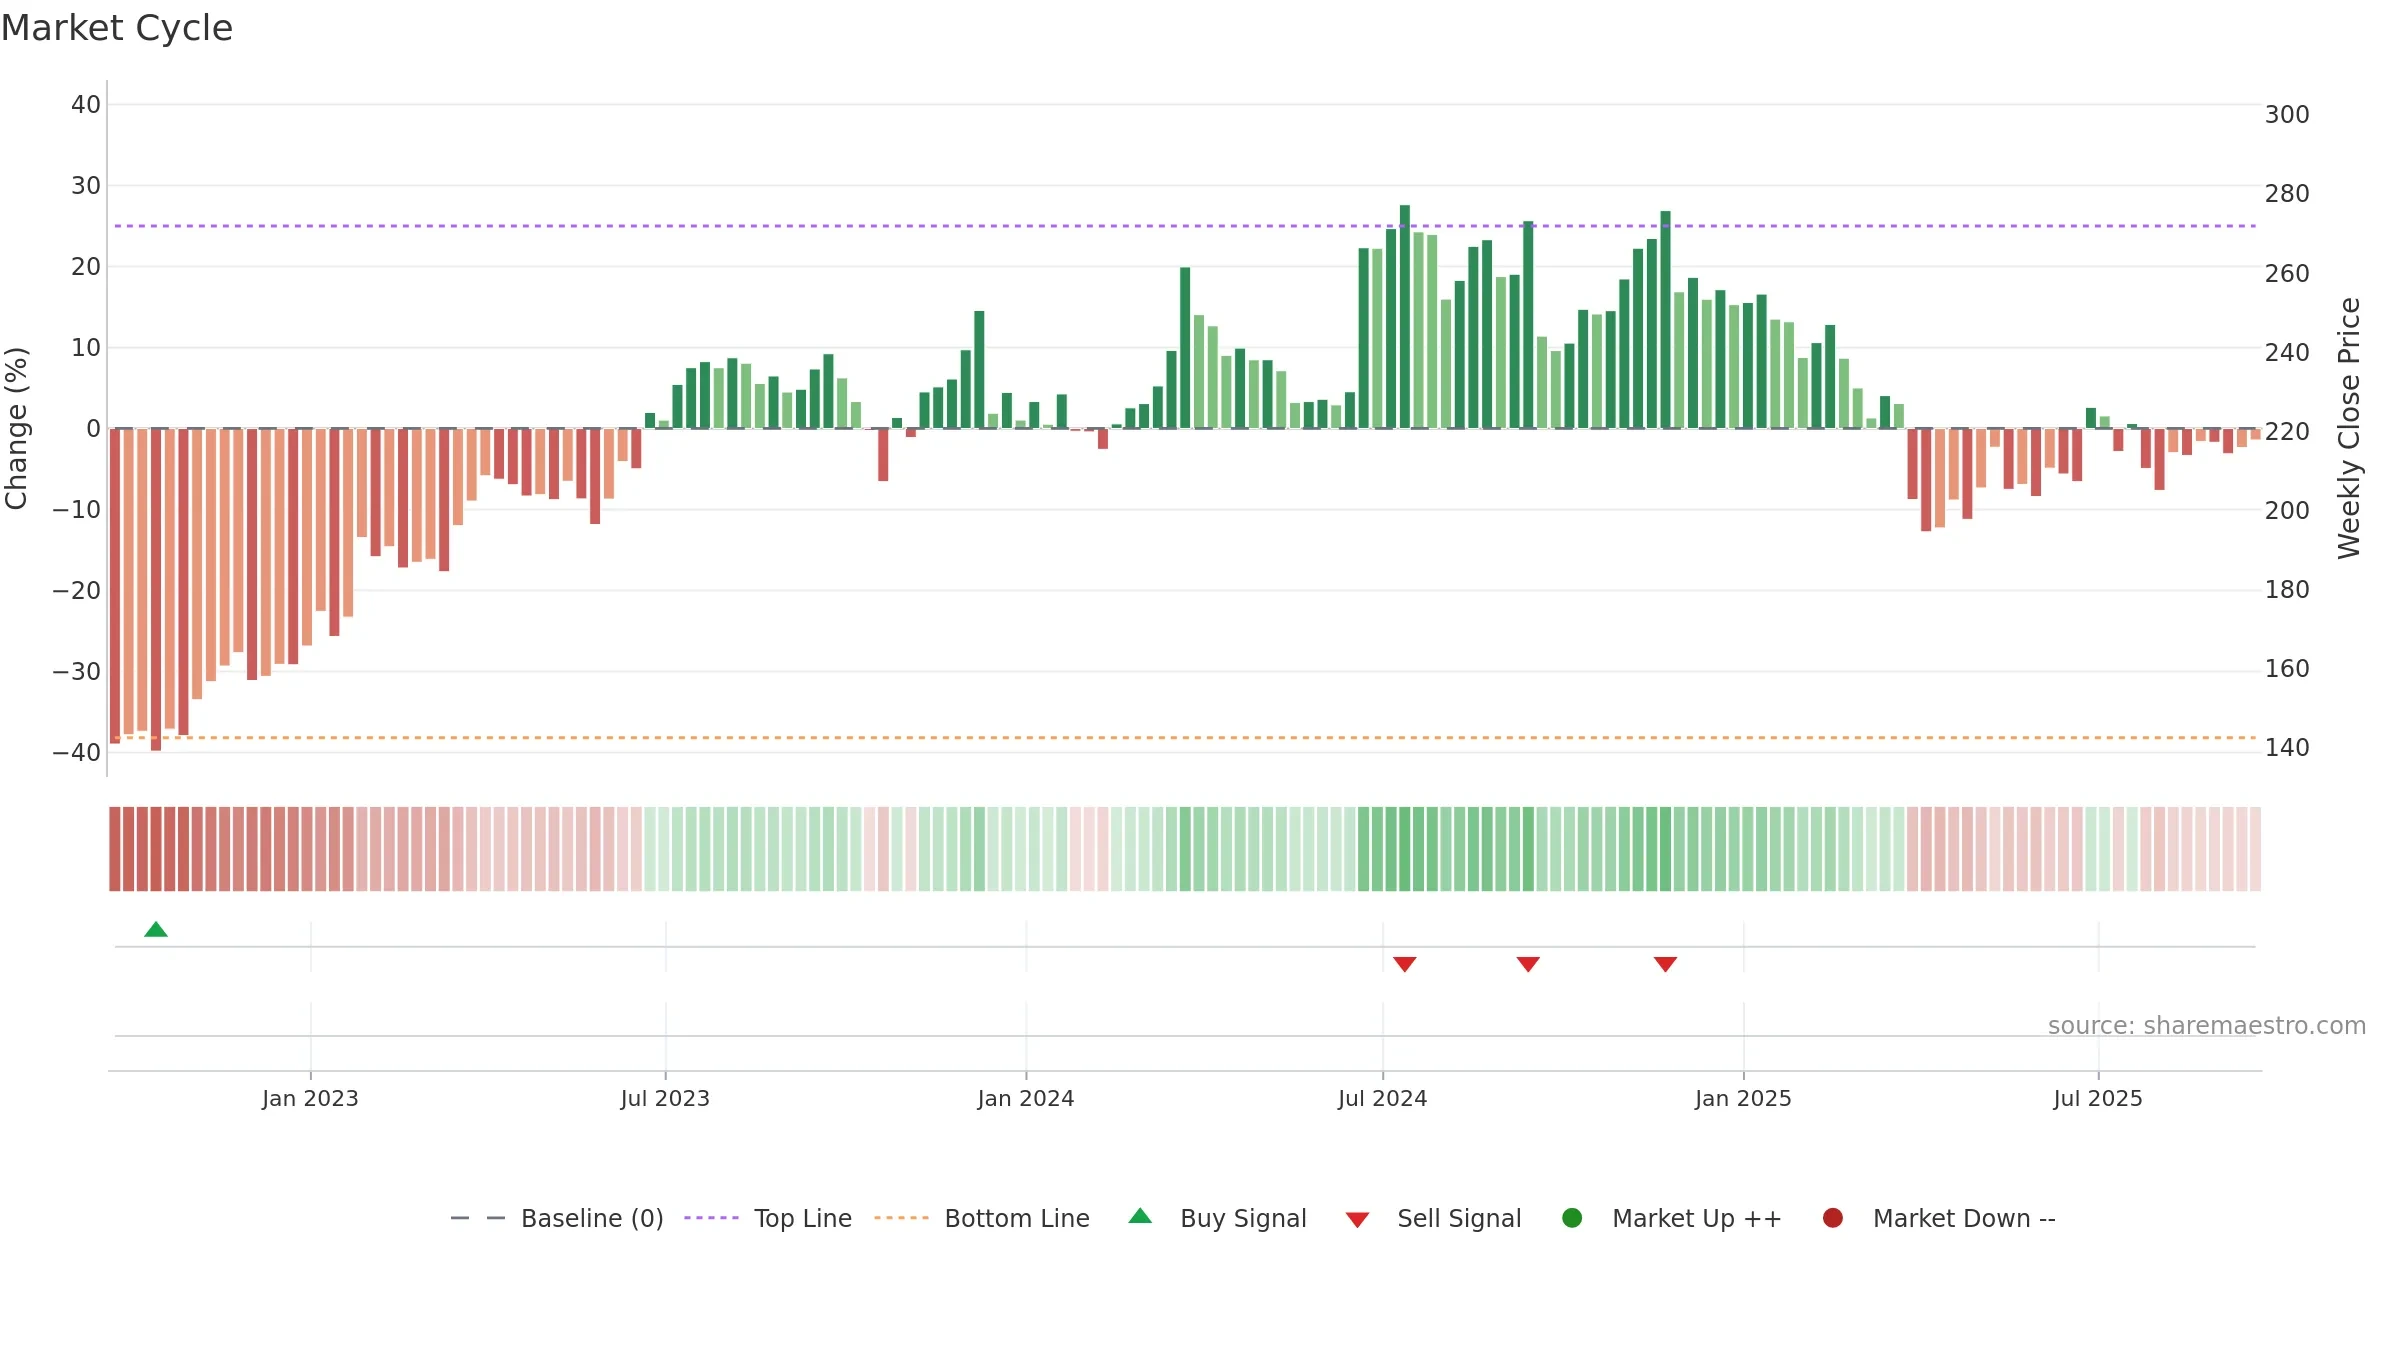
Task: Click the green Buy Signal triangle marker
Action: (156, 929)
